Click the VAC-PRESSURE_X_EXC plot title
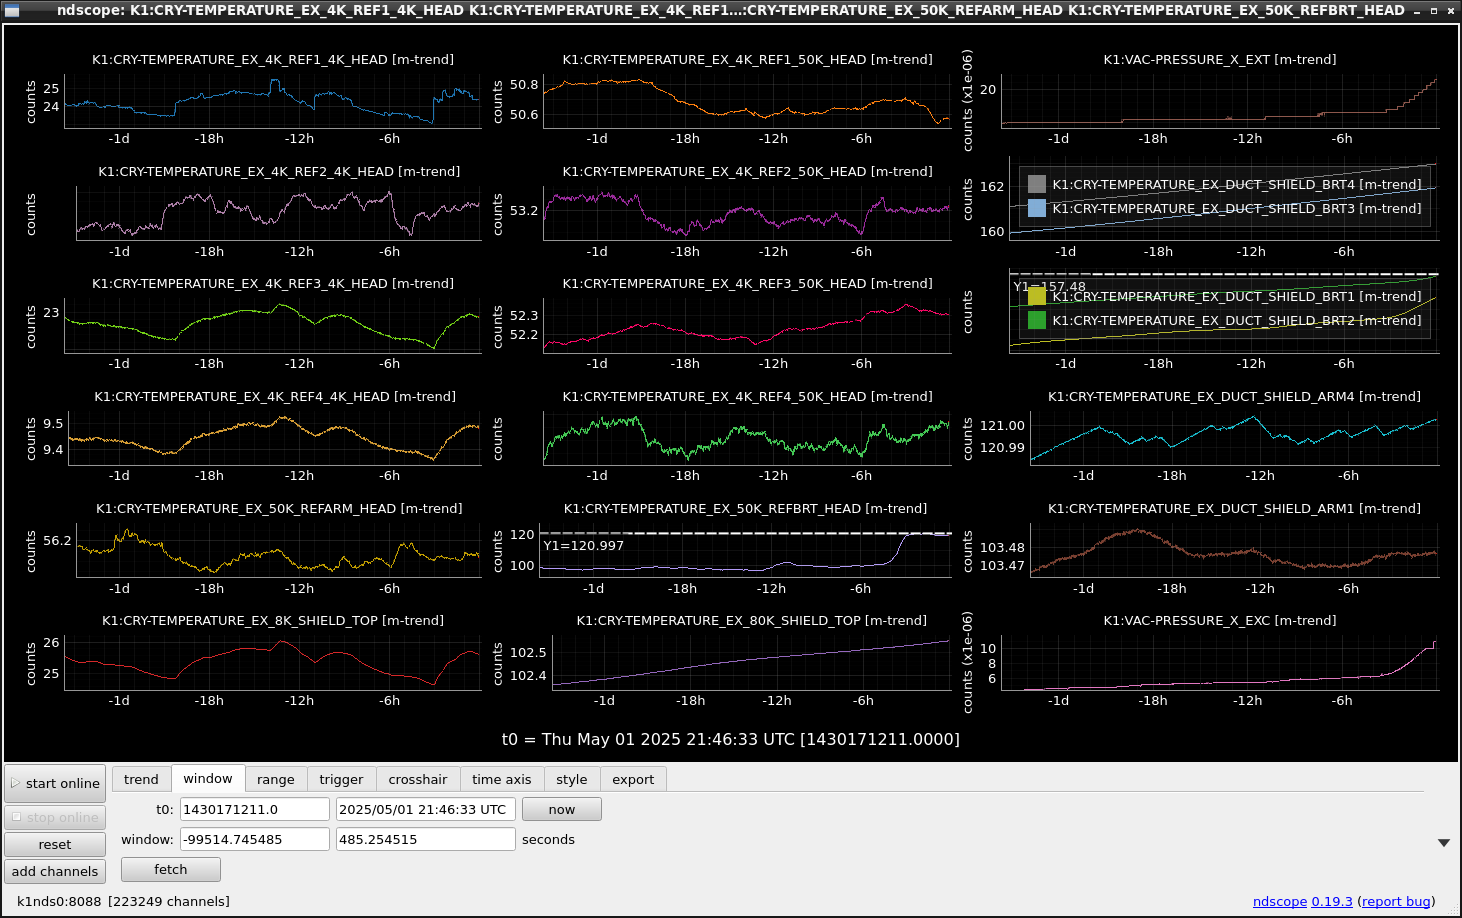This screenshot has width=1462, height=918. coord(1220,621)
